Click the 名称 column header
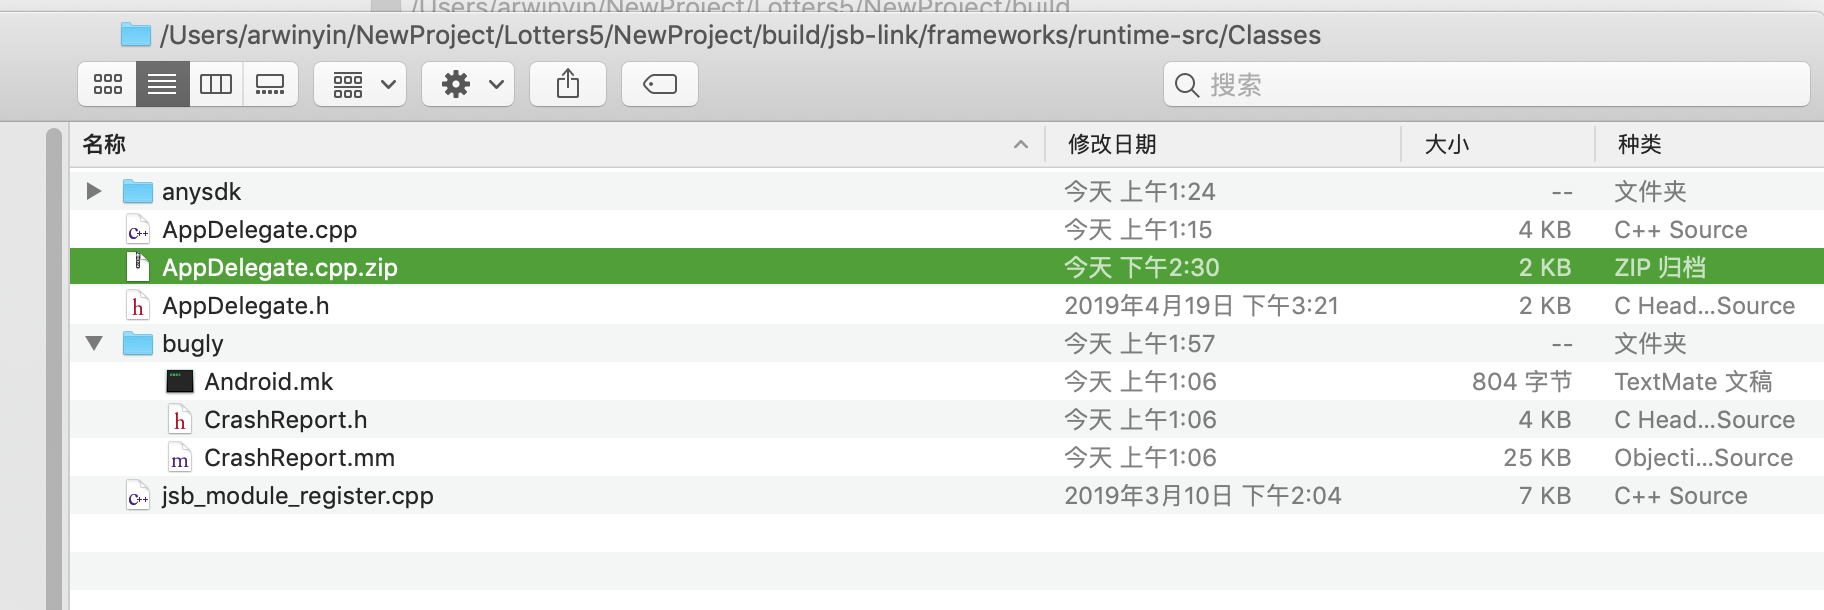The width and height of the screenshot is (1824, 610). pyautogui.click(x=104, y=145)
